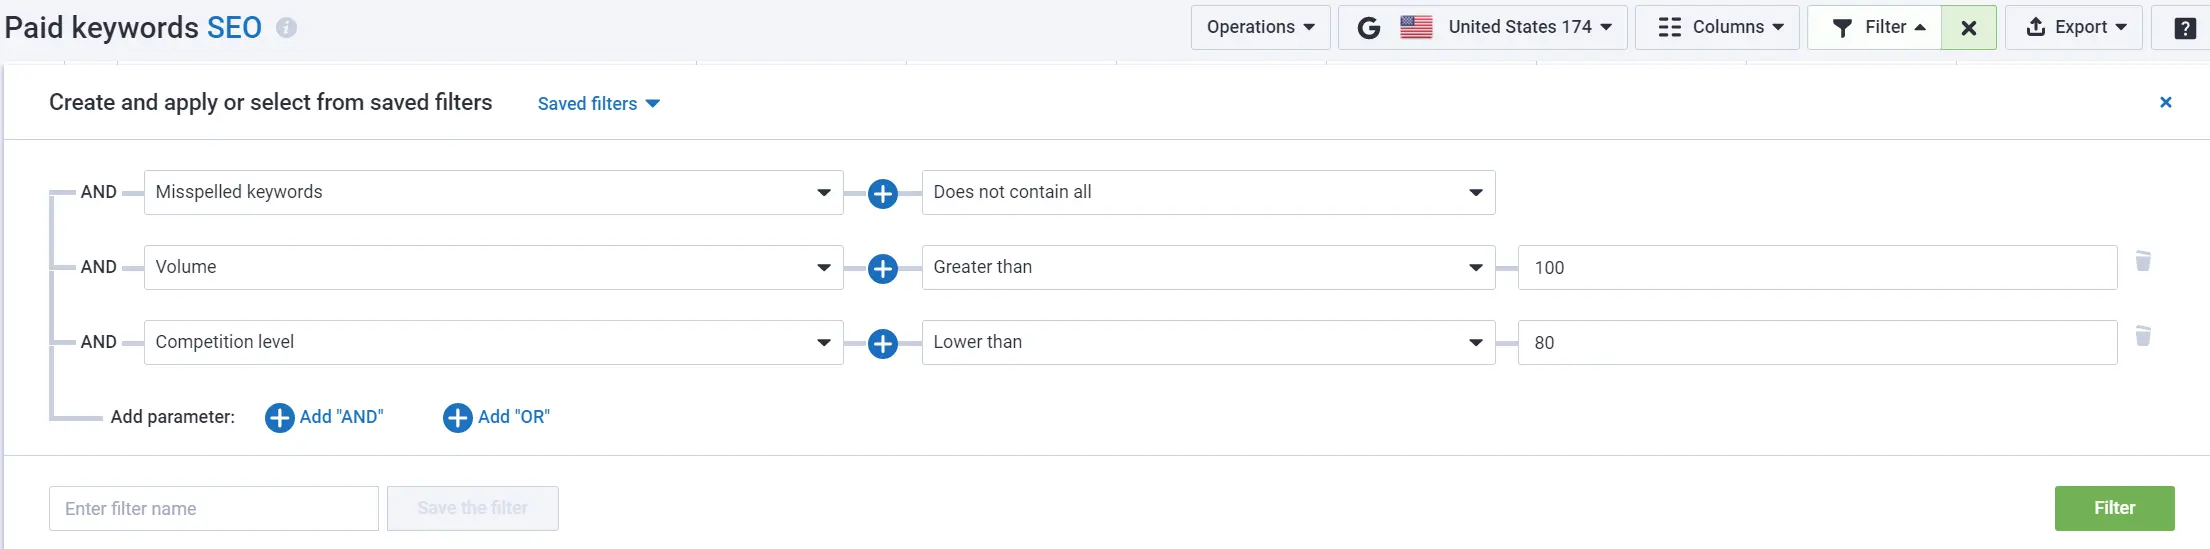Open the help question mark icon

coord(2185,28)
